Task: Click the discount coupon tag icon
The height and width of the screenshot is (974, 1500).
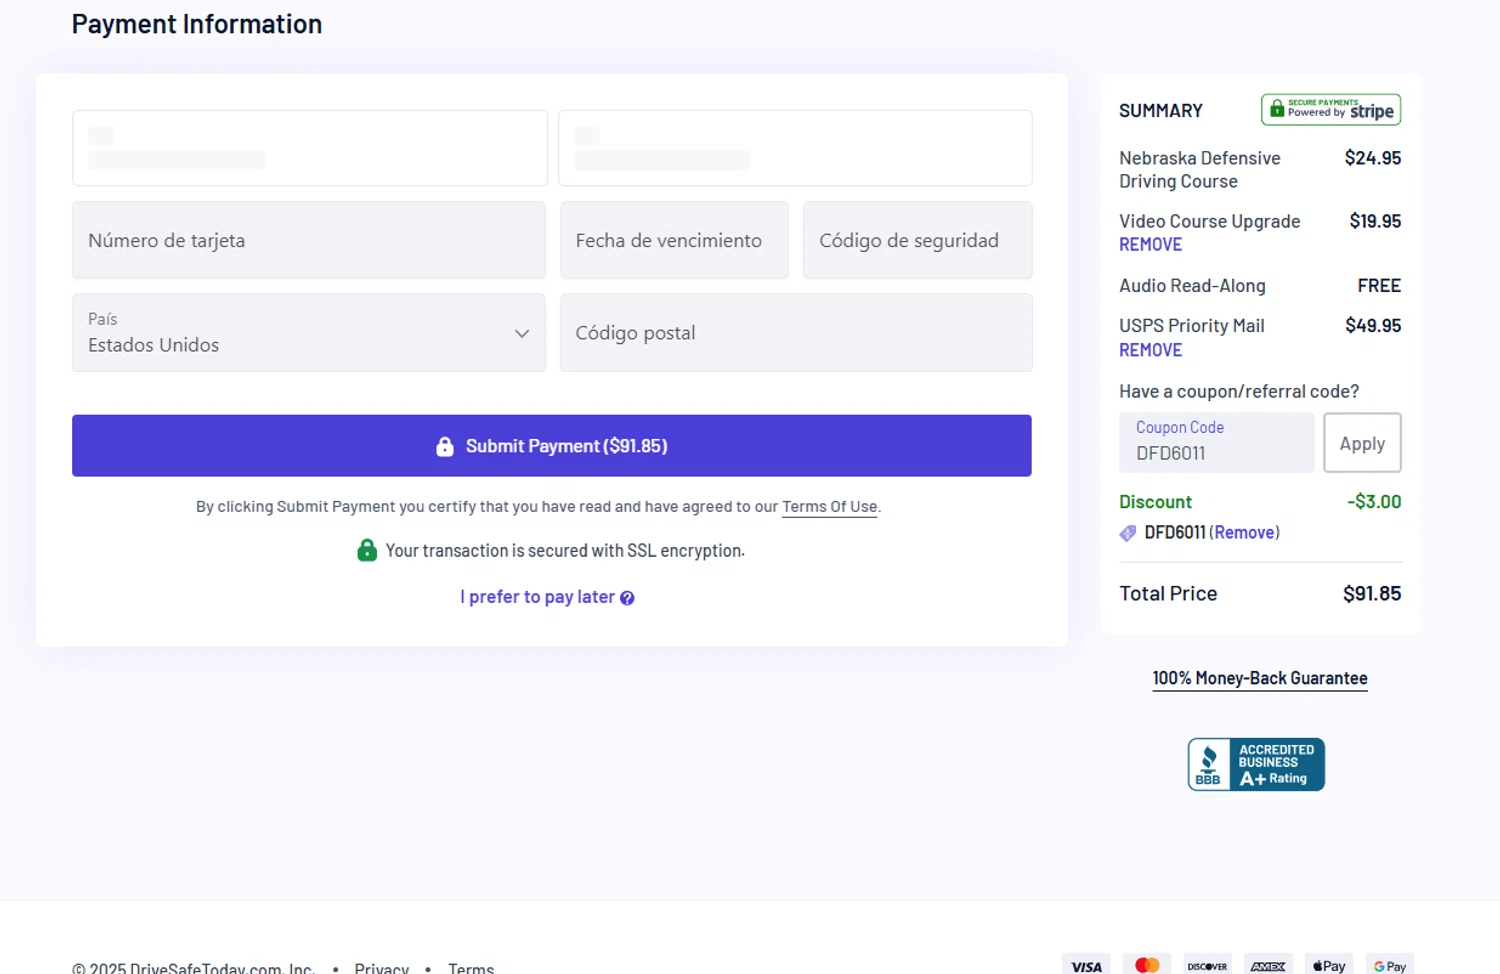Action: [x=1128, y=533]
